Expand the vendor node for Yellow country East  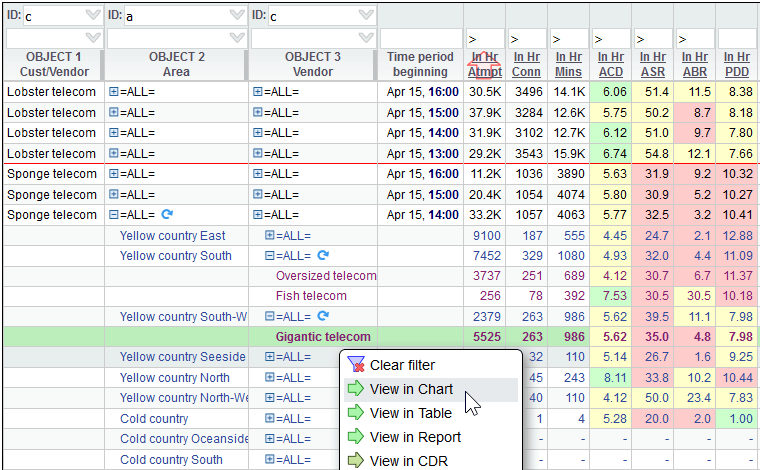point(270,236)
